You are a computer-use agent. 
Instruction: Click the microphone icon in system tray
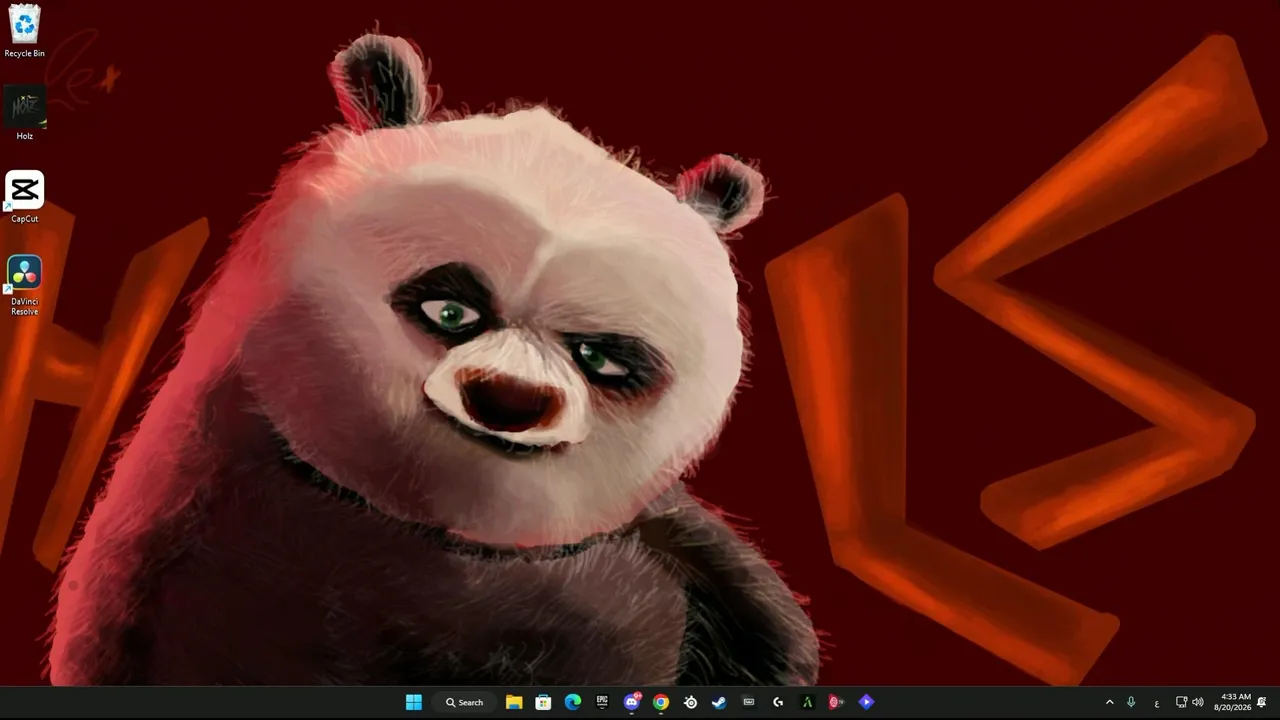[1131, 702]
